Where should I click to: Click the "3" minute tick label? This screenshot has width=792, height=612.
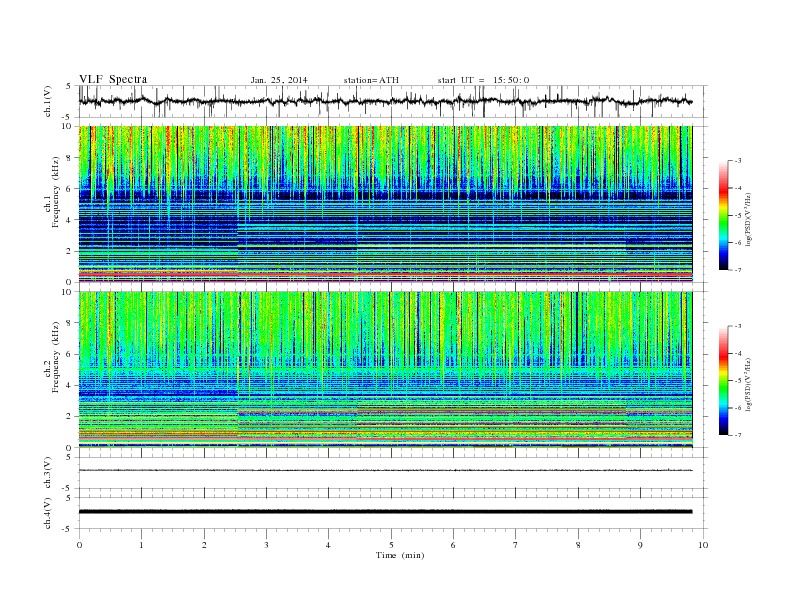[x=266, y=545]
